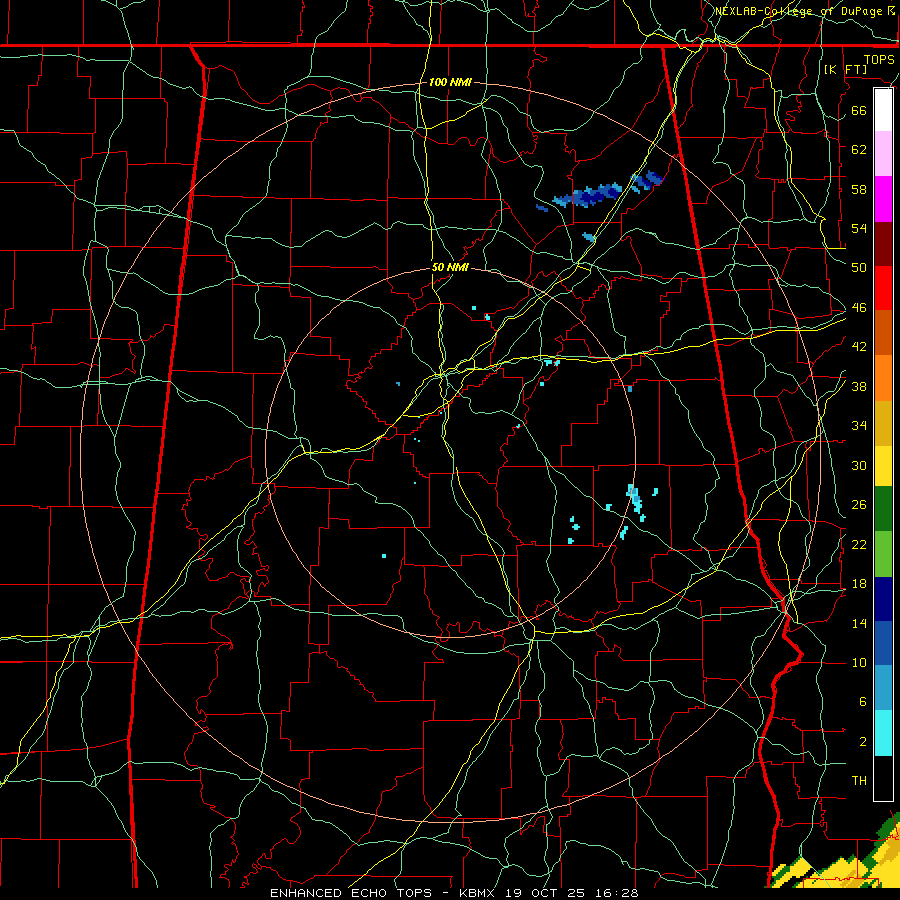The image size is (900, 900).
Task: Click the 38 legend value
Action: point(859,386)
